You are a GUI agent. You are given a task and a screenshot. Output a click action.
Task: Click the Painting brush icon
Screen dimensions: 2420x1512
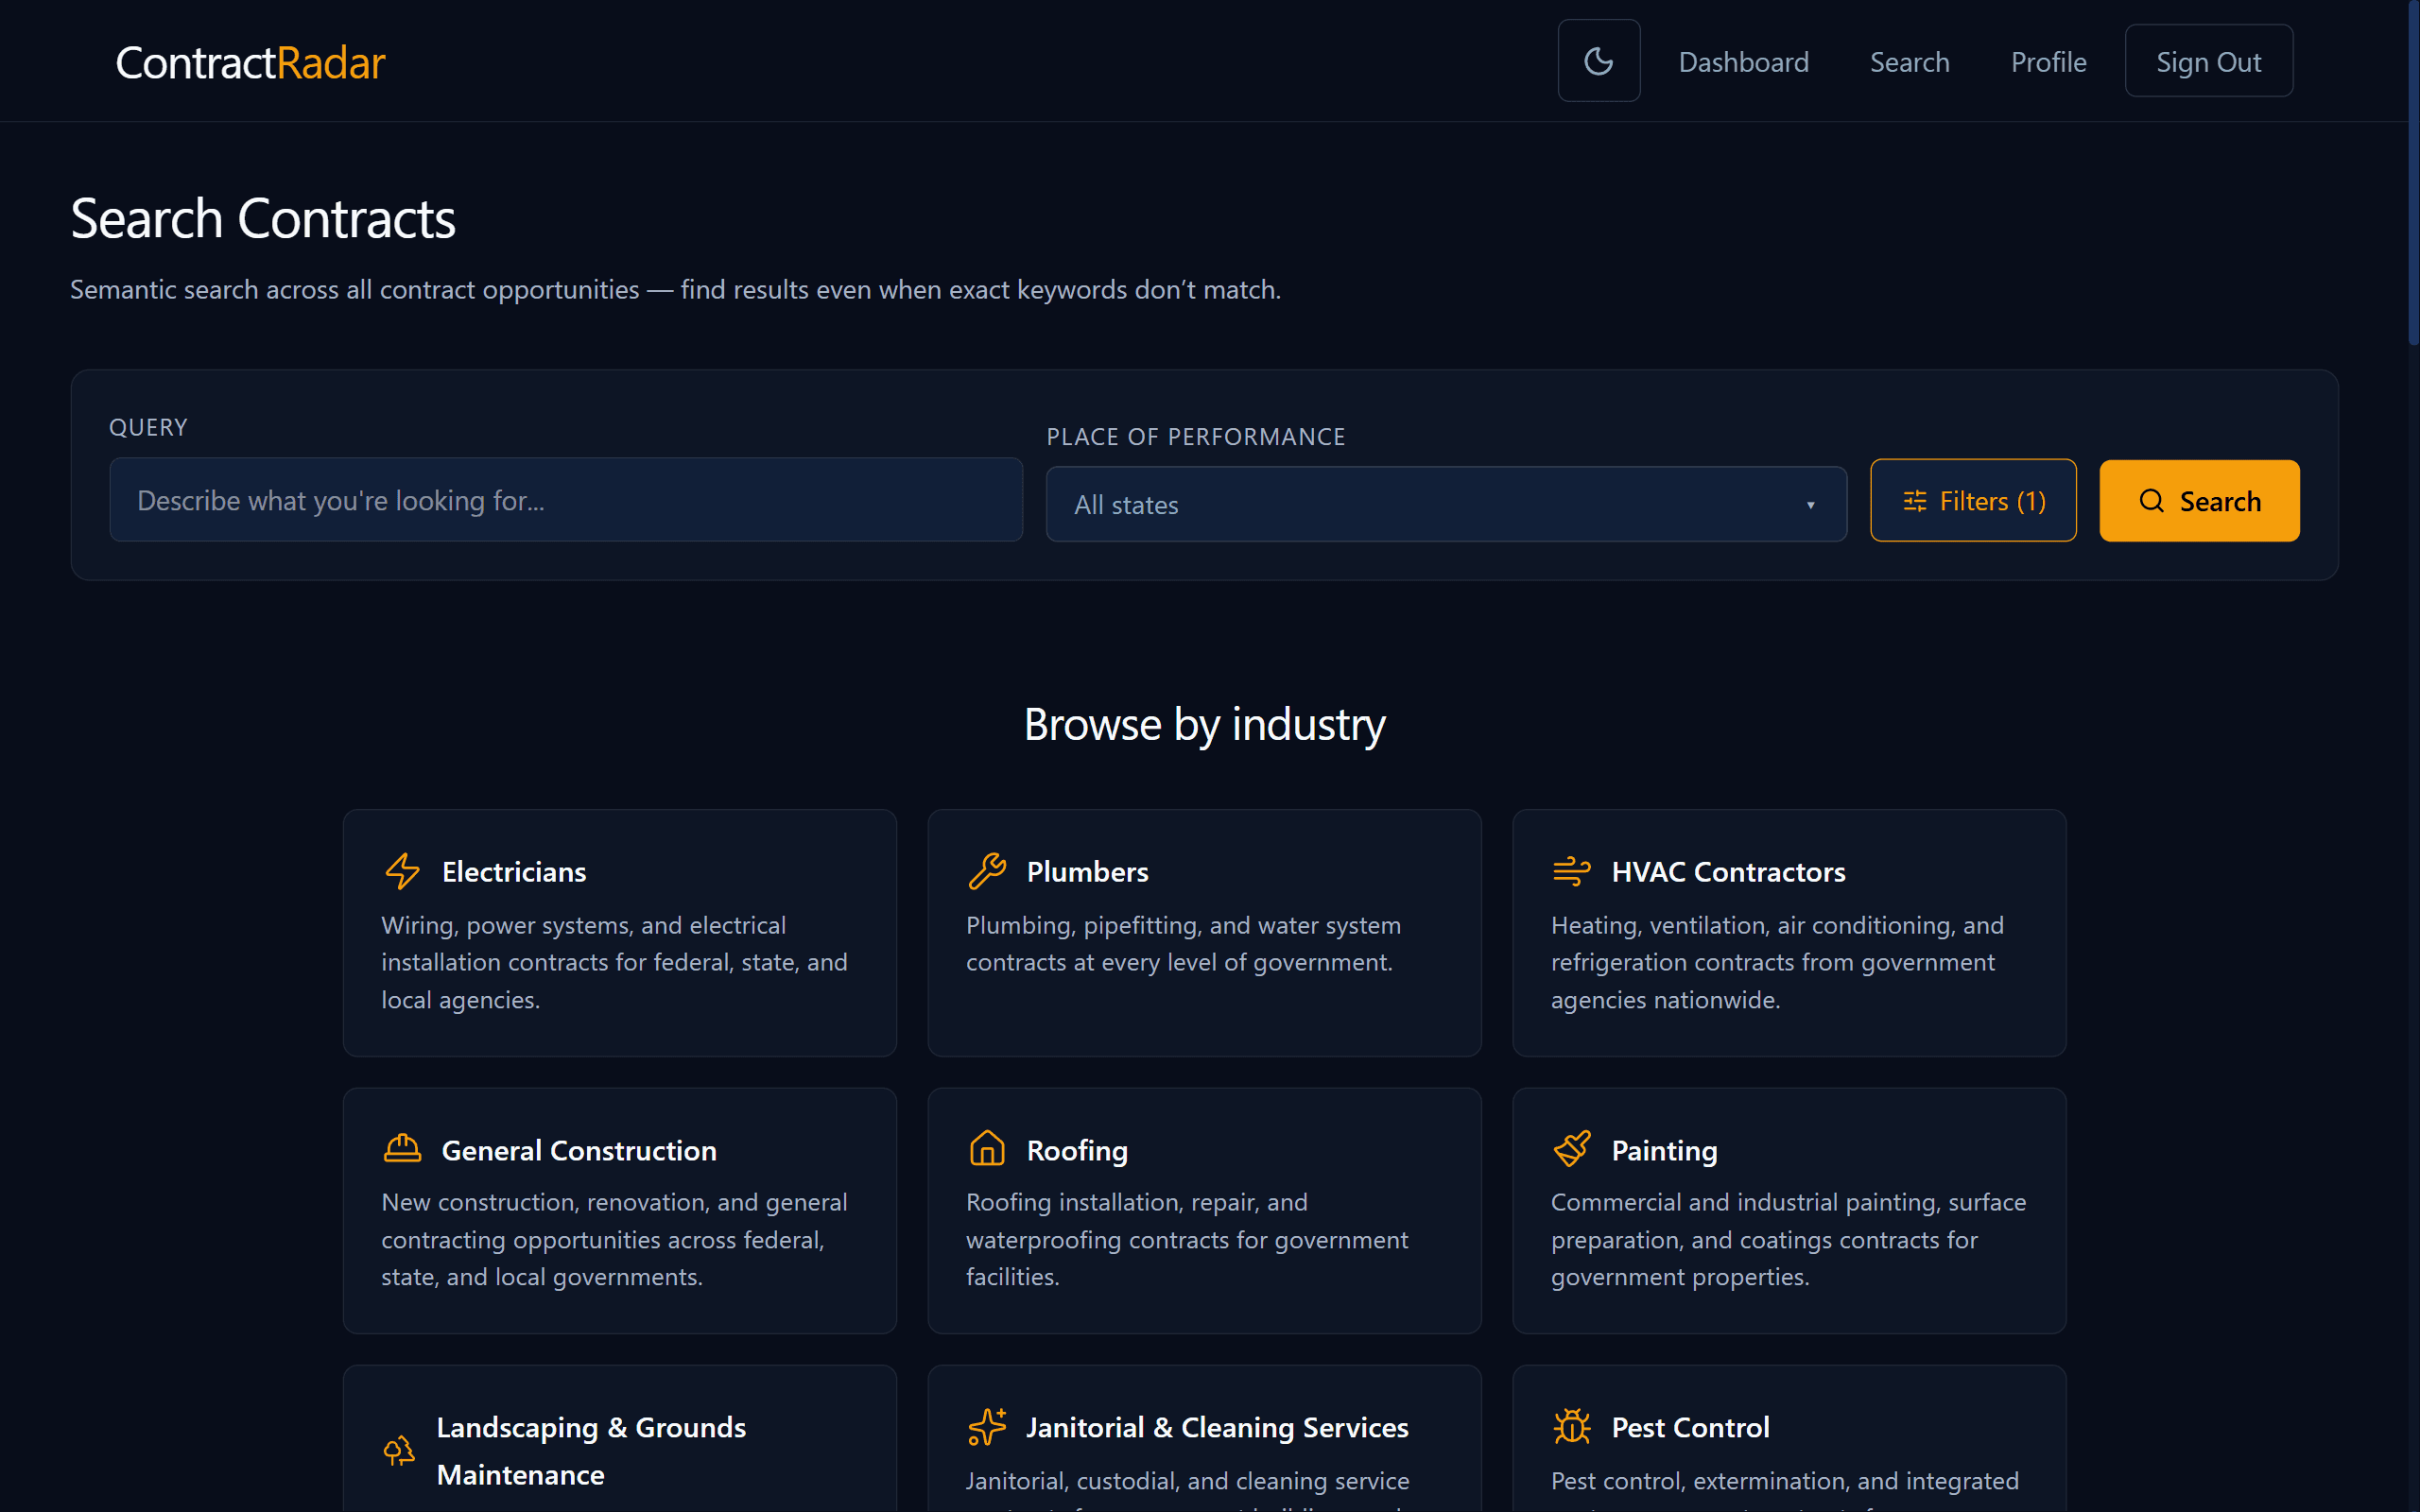[1572, 1149]
